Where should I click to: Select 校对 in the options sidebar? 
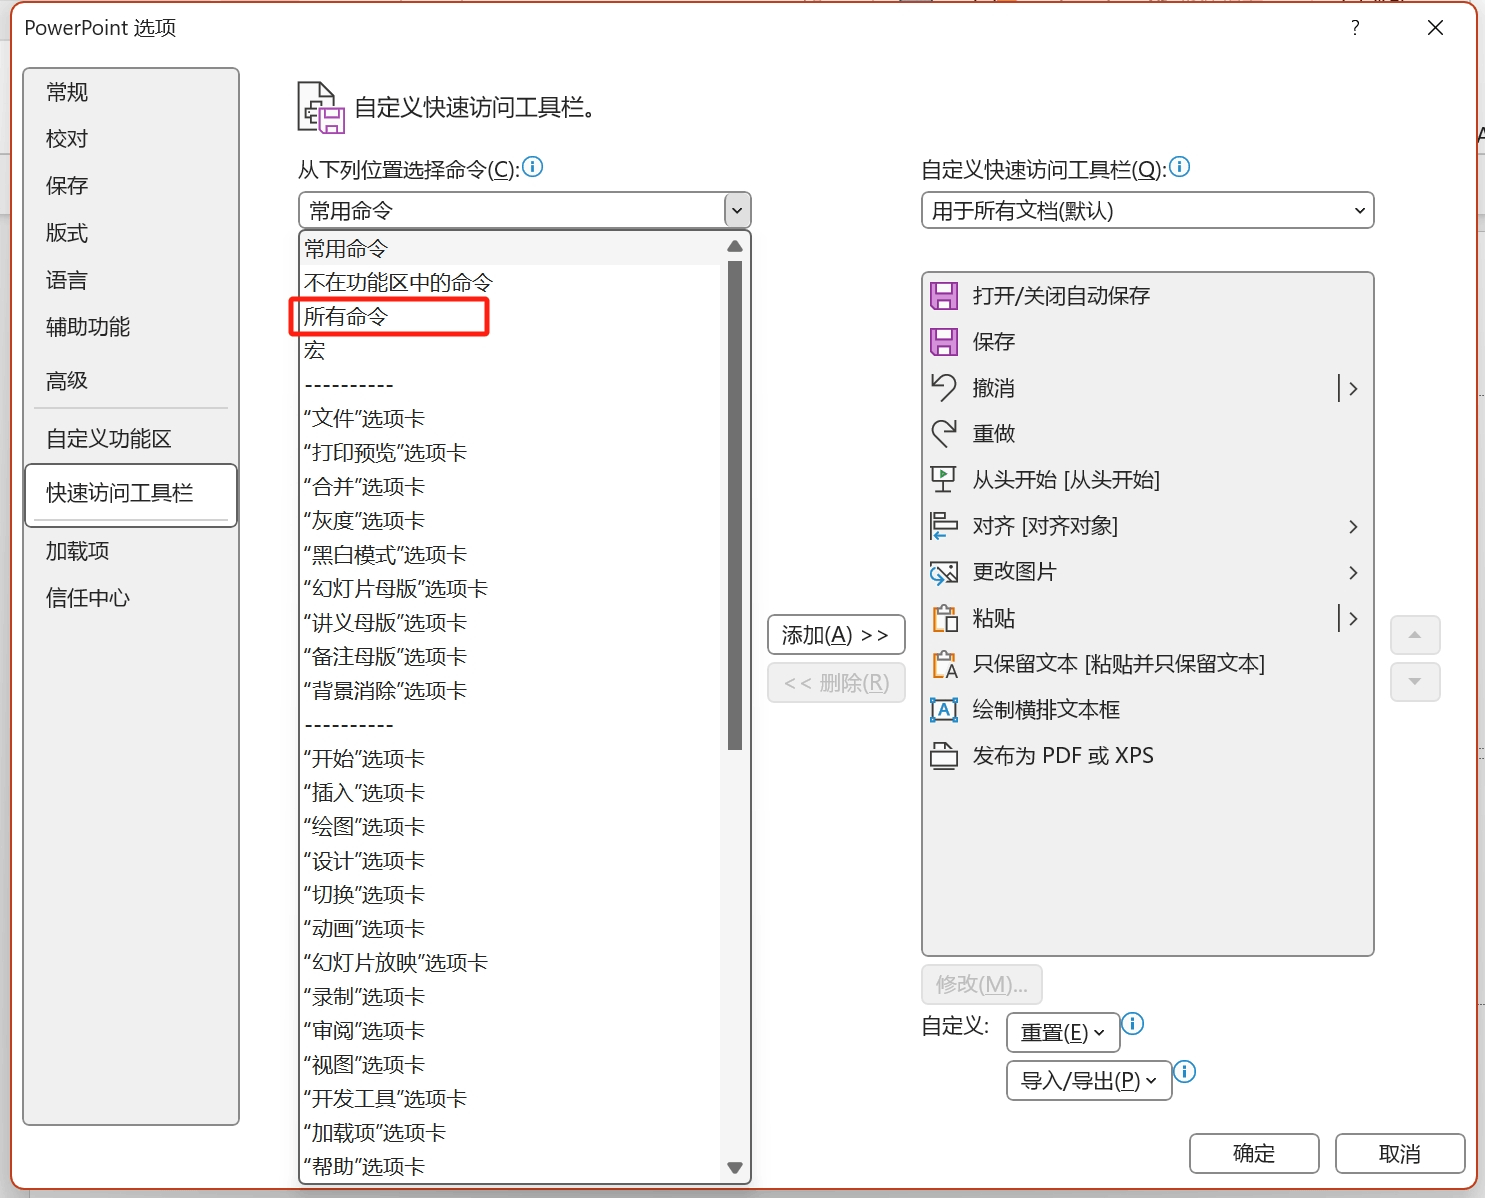(131, 139)
